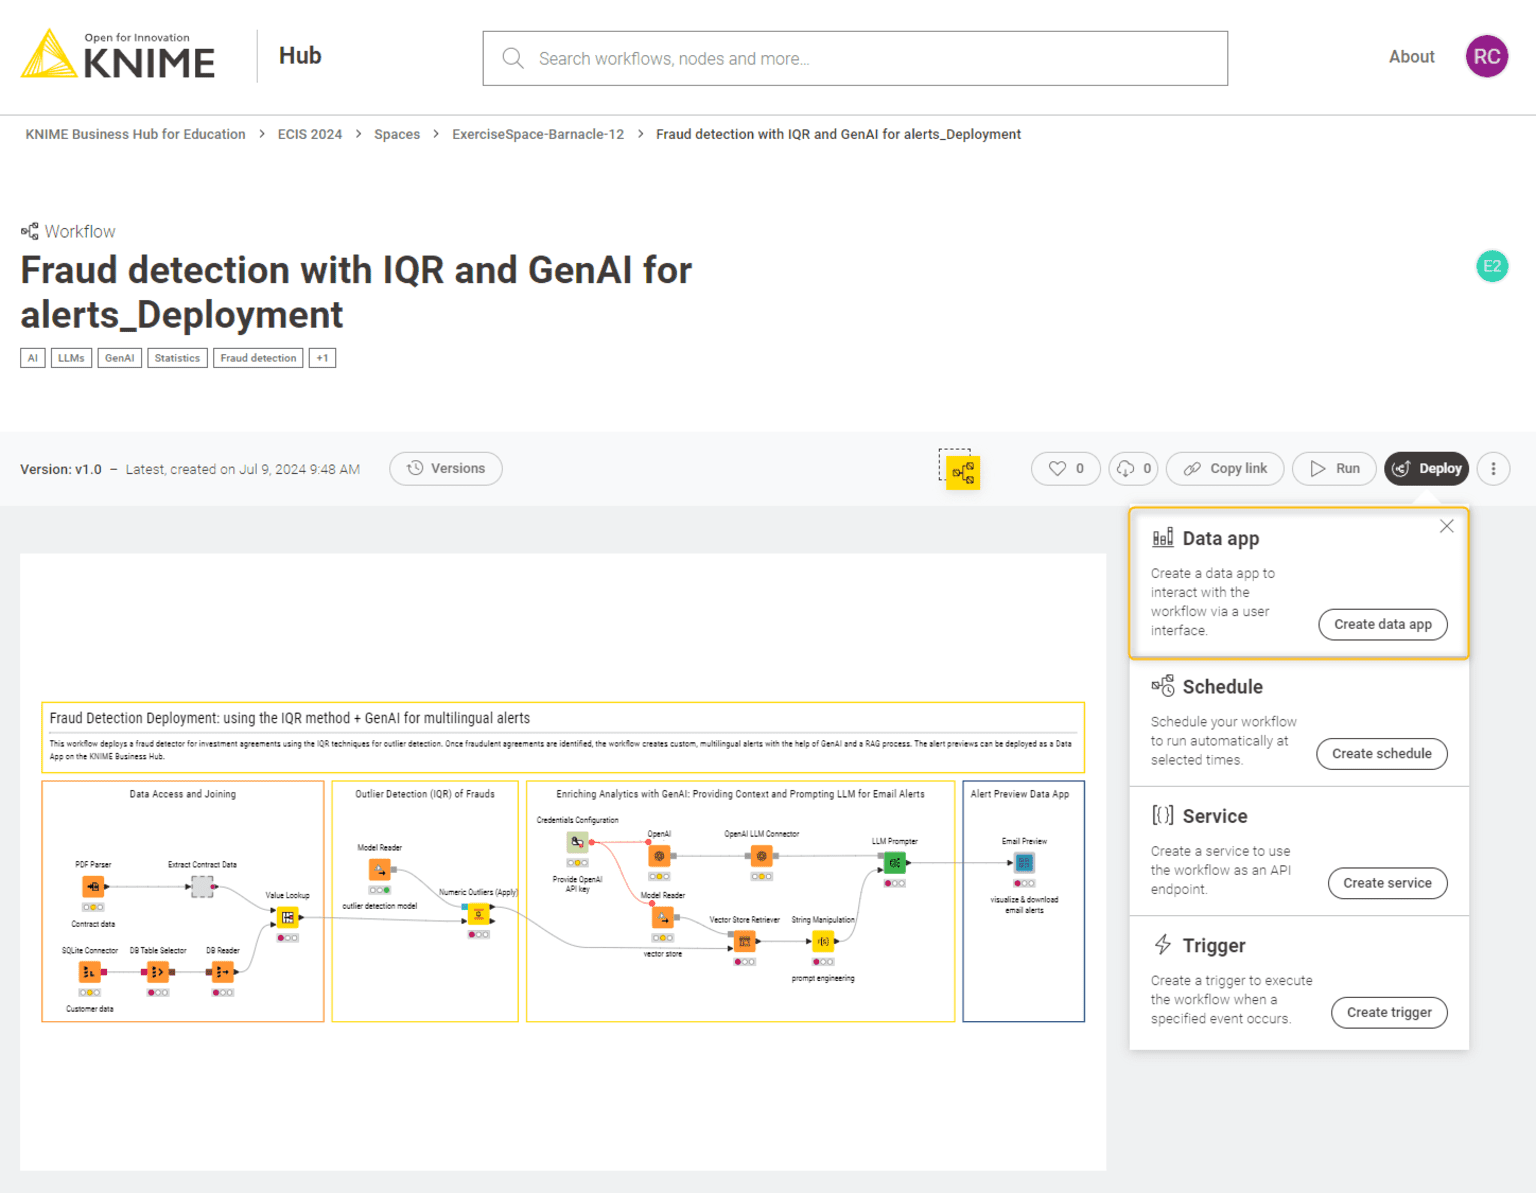Screen dimensions: 1536x1193
Task: Select the Schedule heading
Action: [1222, 687]
